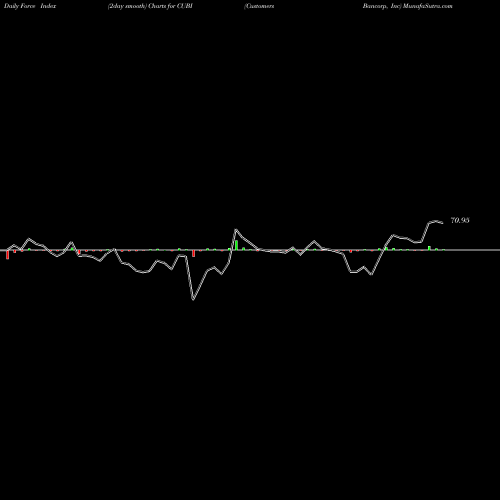This screenshot has width=500, height=500.
Task: Click the tallest green force bar
Action: pyautogui.click(x=236, y=245)
